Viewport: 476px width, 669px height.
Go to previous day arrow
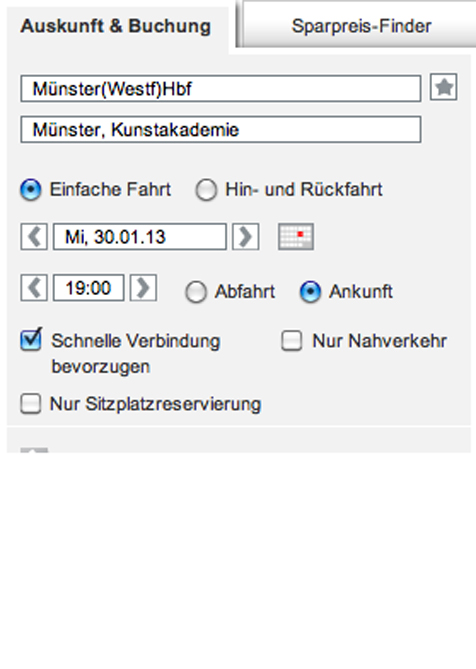tap(34, 236)
